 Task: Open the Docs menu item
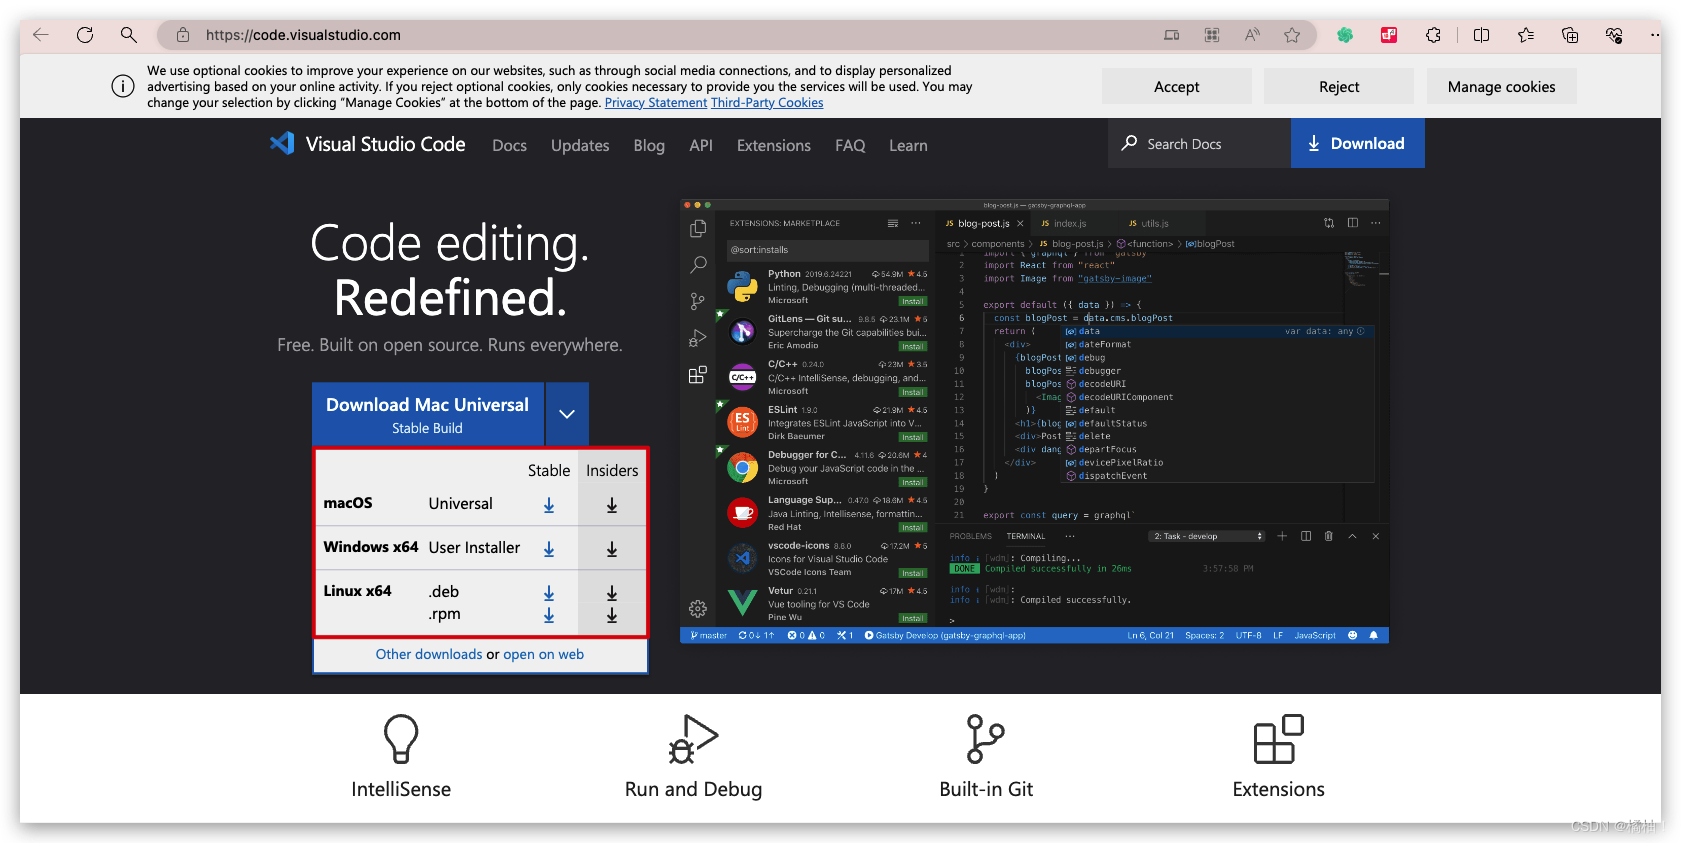click(509, 146)
